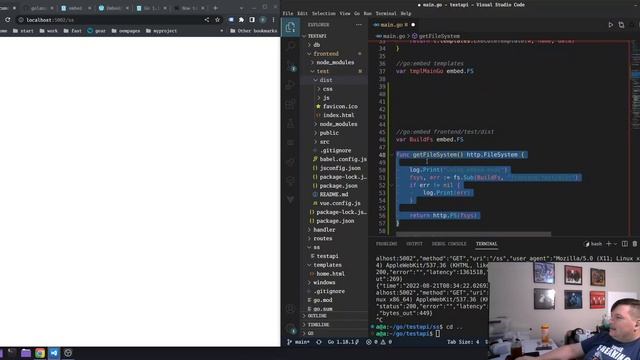The width and height of the screenshot is (640, 360).
Task: Expand the OUTLINE section
Action: [x=317, y=316]
